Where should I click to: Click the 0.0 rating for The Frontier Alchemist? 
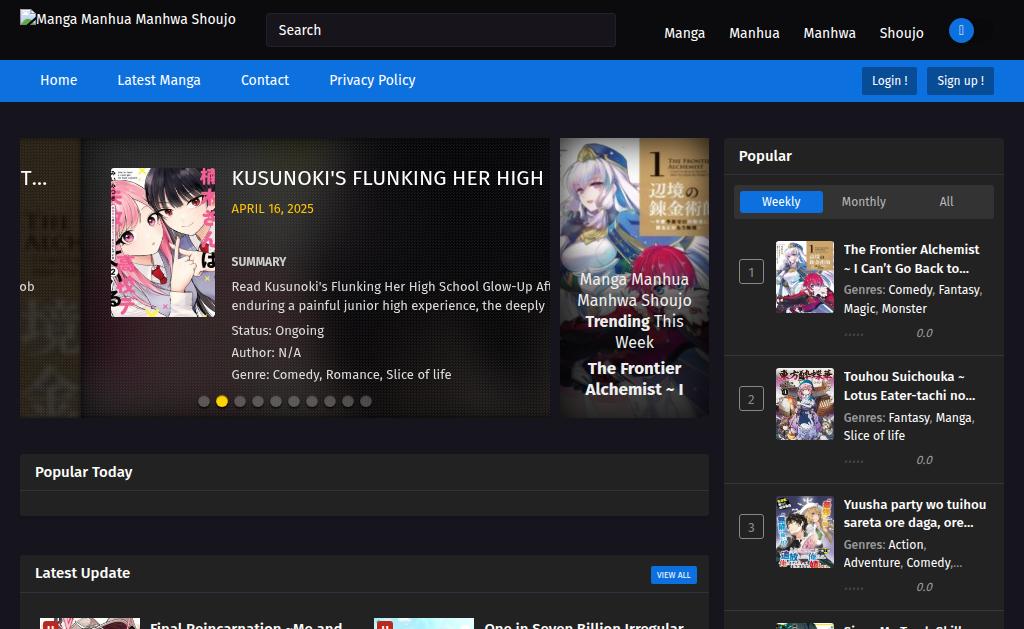924,333
